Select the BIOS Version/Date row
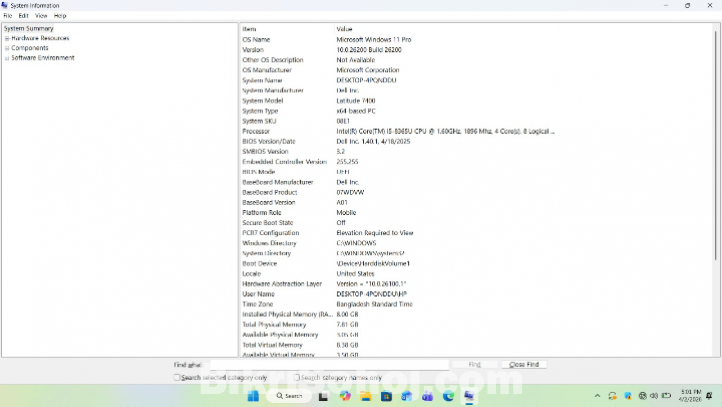This screenshot has width=722, height=407. (477, 141)
